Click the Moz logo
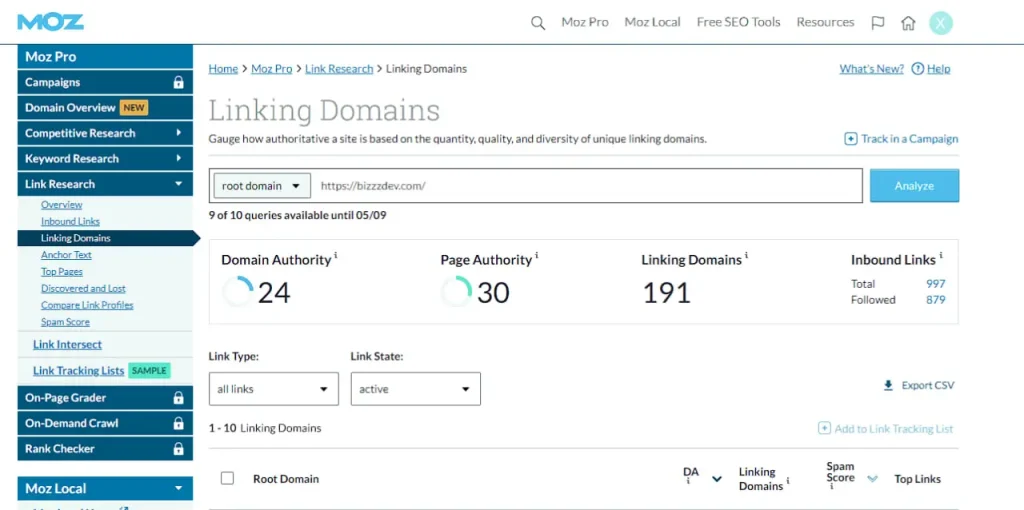Viewport: 1024px width, 510px height. pyautogui.click(x=50, y=22)
